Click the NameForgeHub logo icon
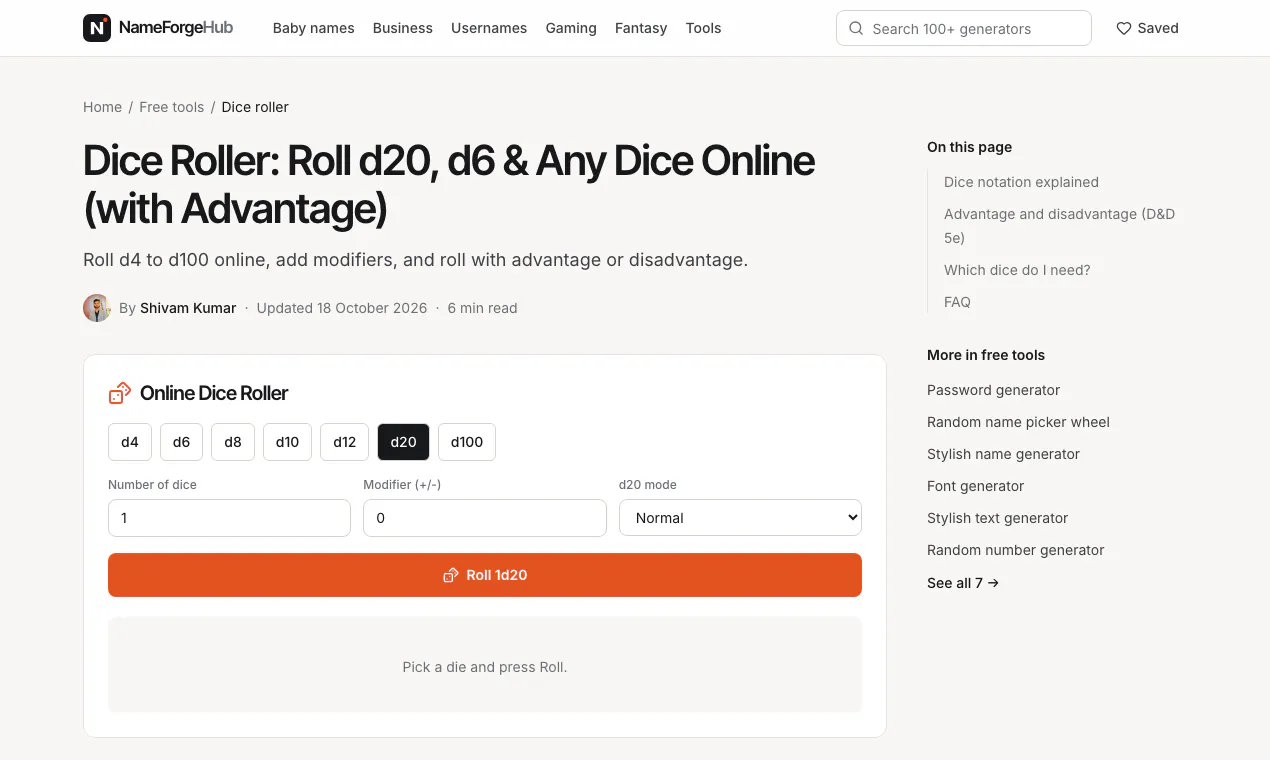This screenshot has width=1270, height=760. (97, 28)
